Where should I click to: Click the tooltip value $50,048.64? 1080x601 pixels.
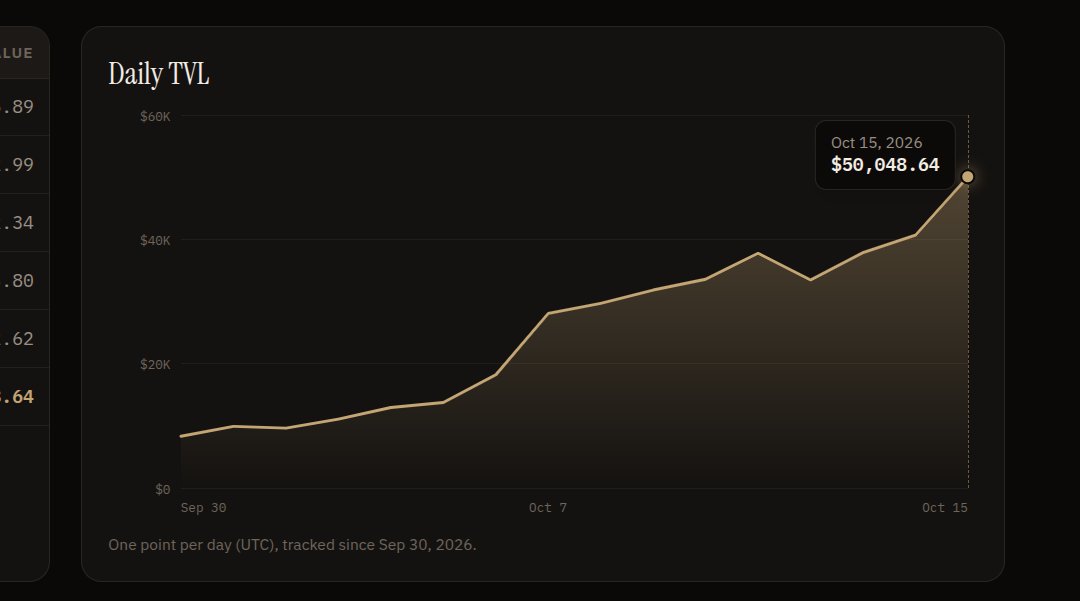pos(885,165)
